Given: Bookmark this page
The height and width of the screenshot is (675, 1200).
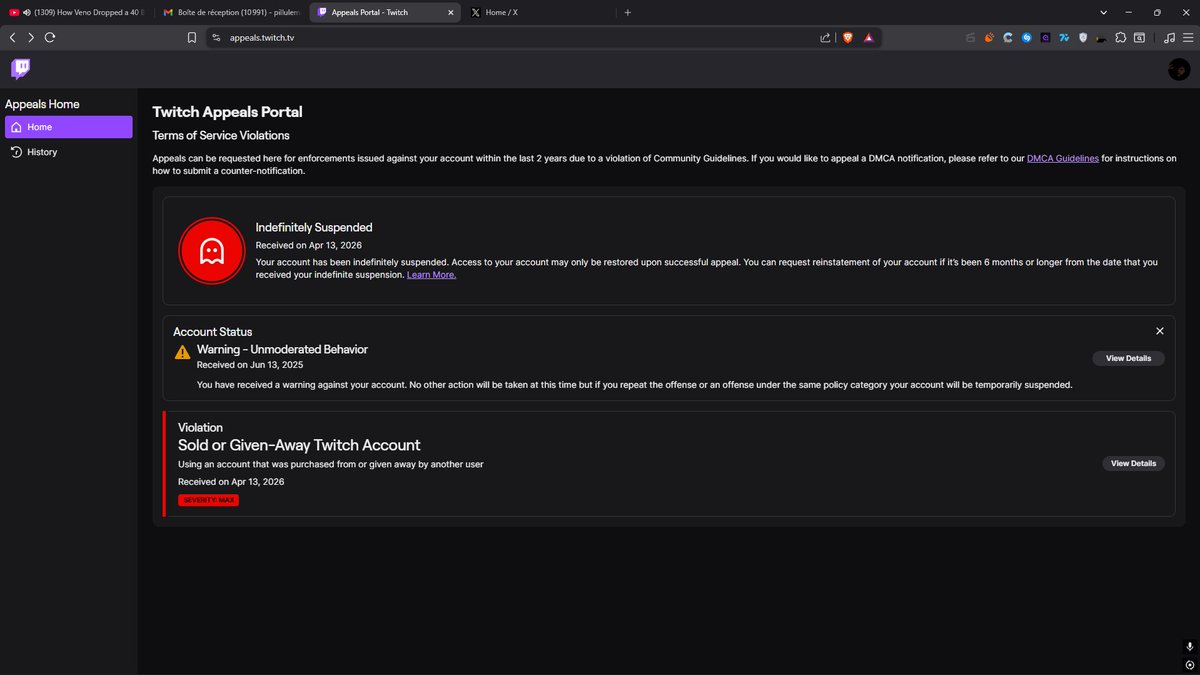Looking at the screenshot, I should (191, 37).
